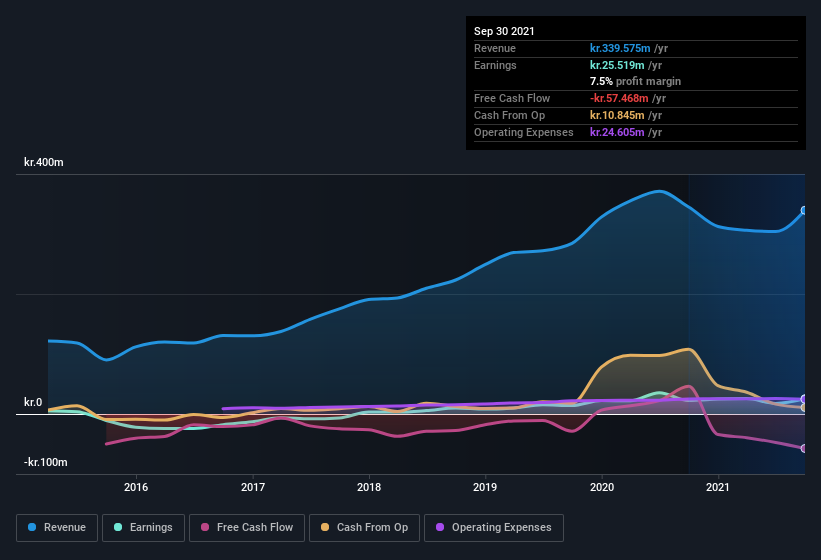Image resolution: width=821 pixels, height=560 pixels.
Task: Click the kr.25.519m earnings value
Action: tap(617, 65)
